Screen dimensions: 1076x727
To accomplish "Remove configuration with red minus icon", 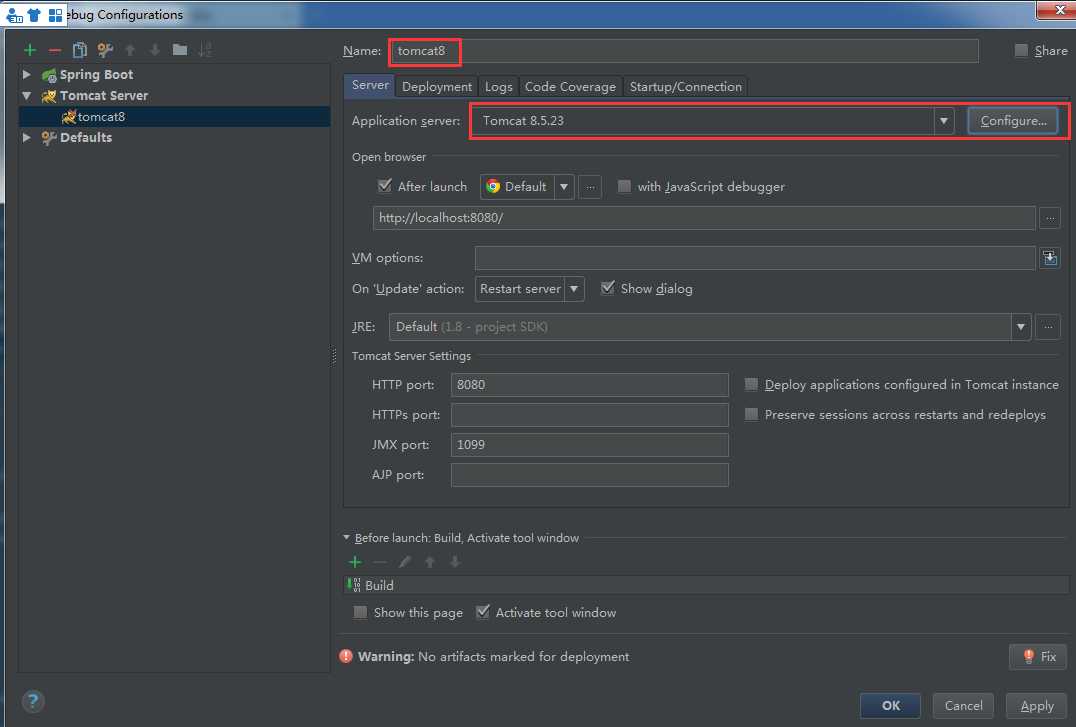I will click(x=55, y=49).
